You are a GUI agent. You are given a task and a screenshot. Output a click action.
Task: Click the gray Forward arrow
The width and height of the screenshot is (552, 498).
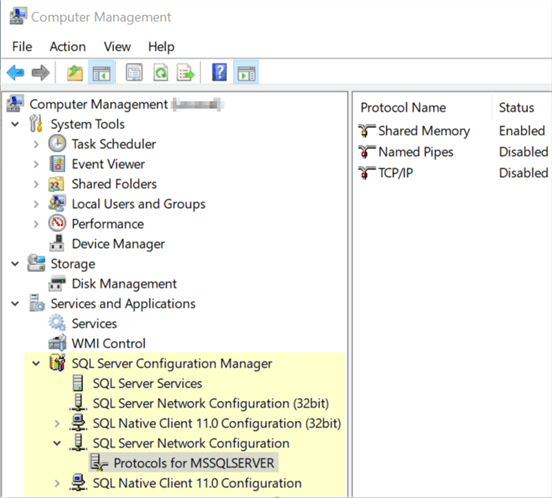tap(40, 73)
